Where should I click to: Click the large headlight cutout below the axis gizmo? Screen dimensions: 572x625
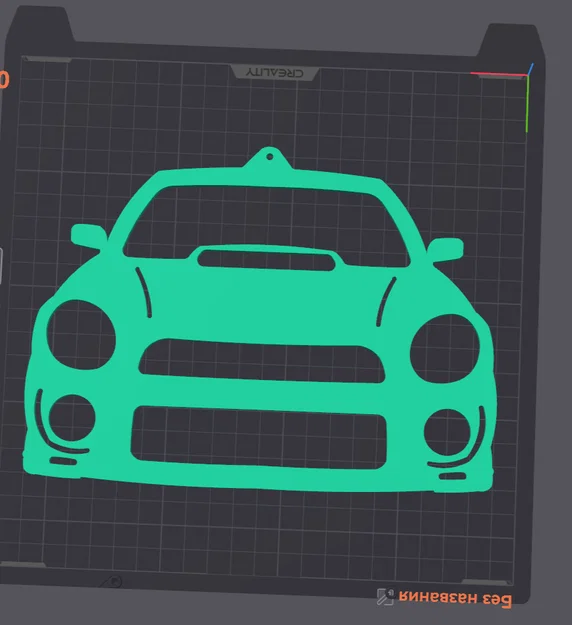point(445,349)
